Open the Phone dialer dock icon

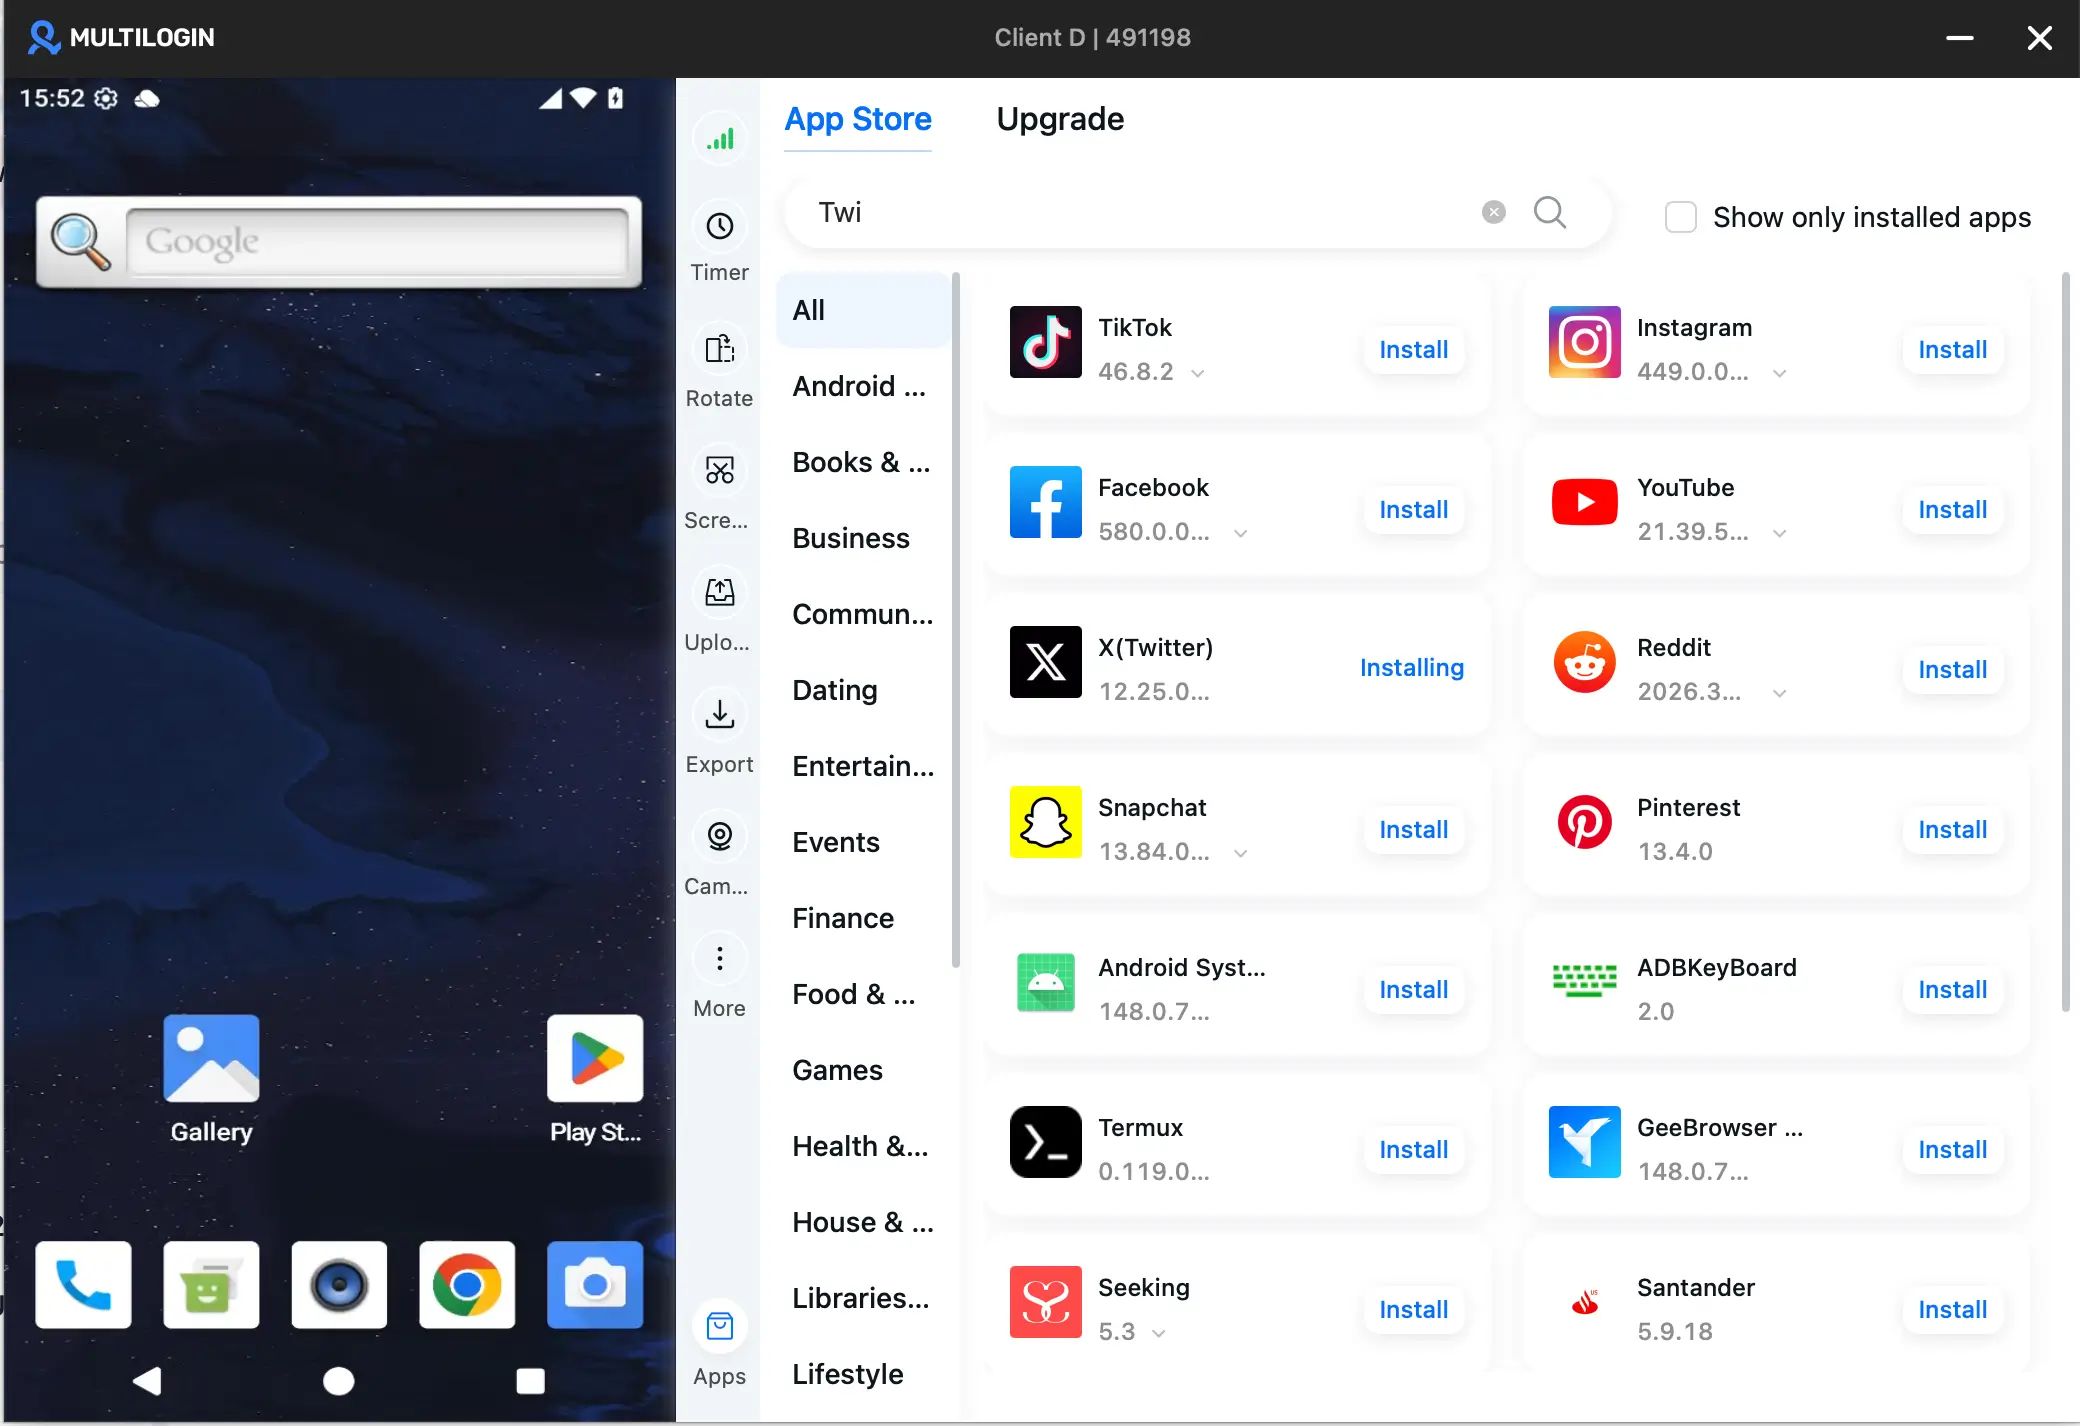(x=83, y=1285)
